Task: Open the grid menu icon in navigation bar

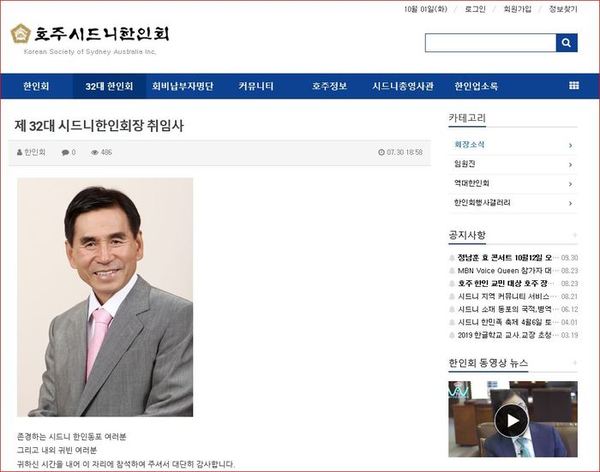Action: tap(574, 86)
